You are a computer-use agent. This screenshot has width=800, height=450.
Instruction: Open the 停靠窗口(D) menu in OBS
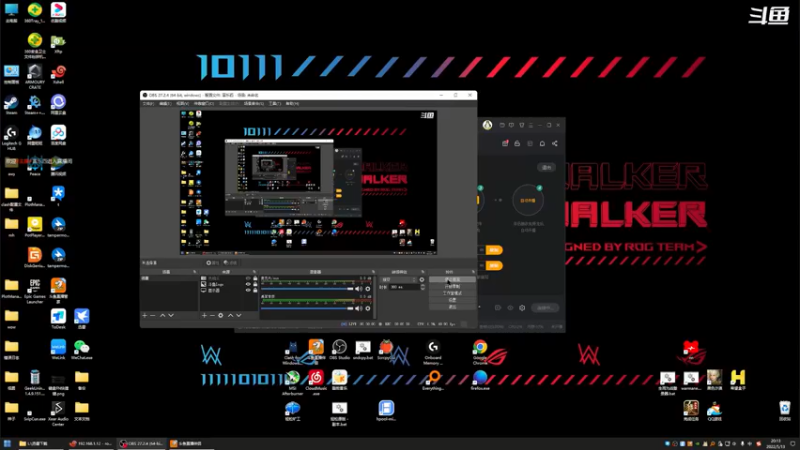pos(204,104)
